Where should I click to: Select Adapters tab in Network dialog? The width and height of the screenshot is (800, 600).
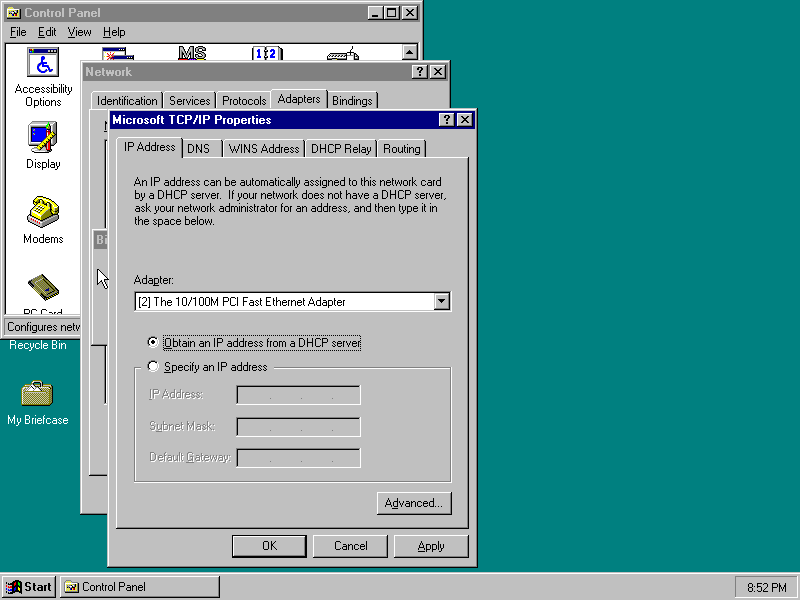pyautogui.click(x=299, y=99)
